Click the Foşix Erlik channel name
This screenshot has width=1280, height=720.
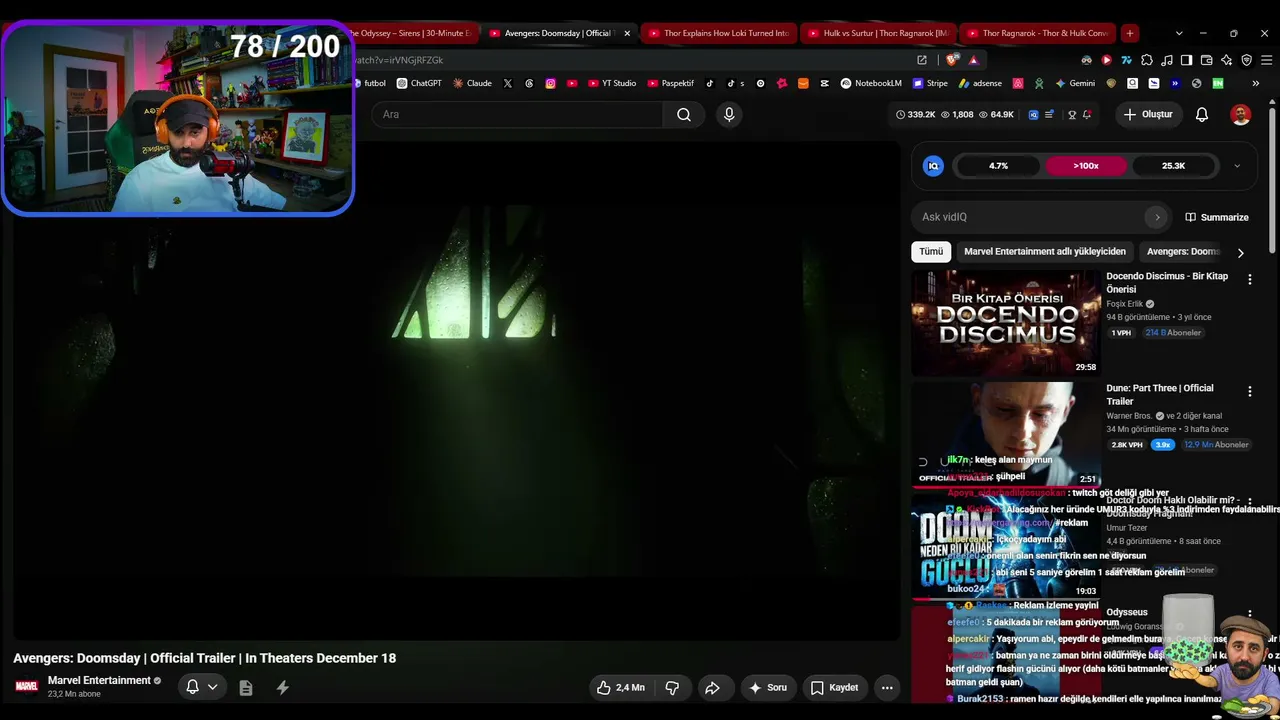(1127, 304)
